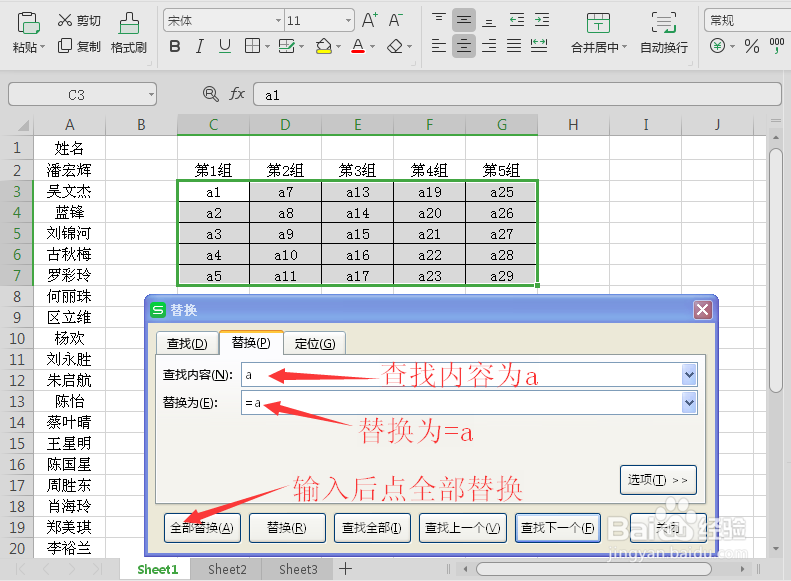The image size is (791, 581).
Task: Click the decrease indent icon
Action: click(517, 20)
